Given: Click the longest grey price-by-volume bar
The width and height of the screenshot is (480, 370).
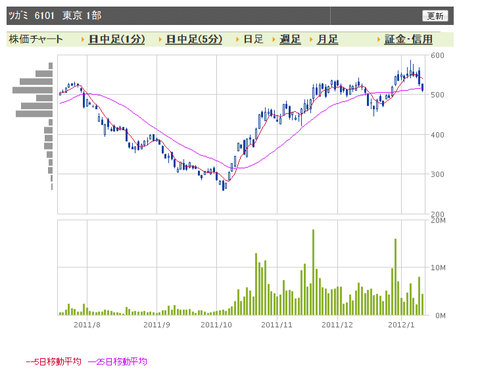Looking at the screenshot, I should (33, 90).
